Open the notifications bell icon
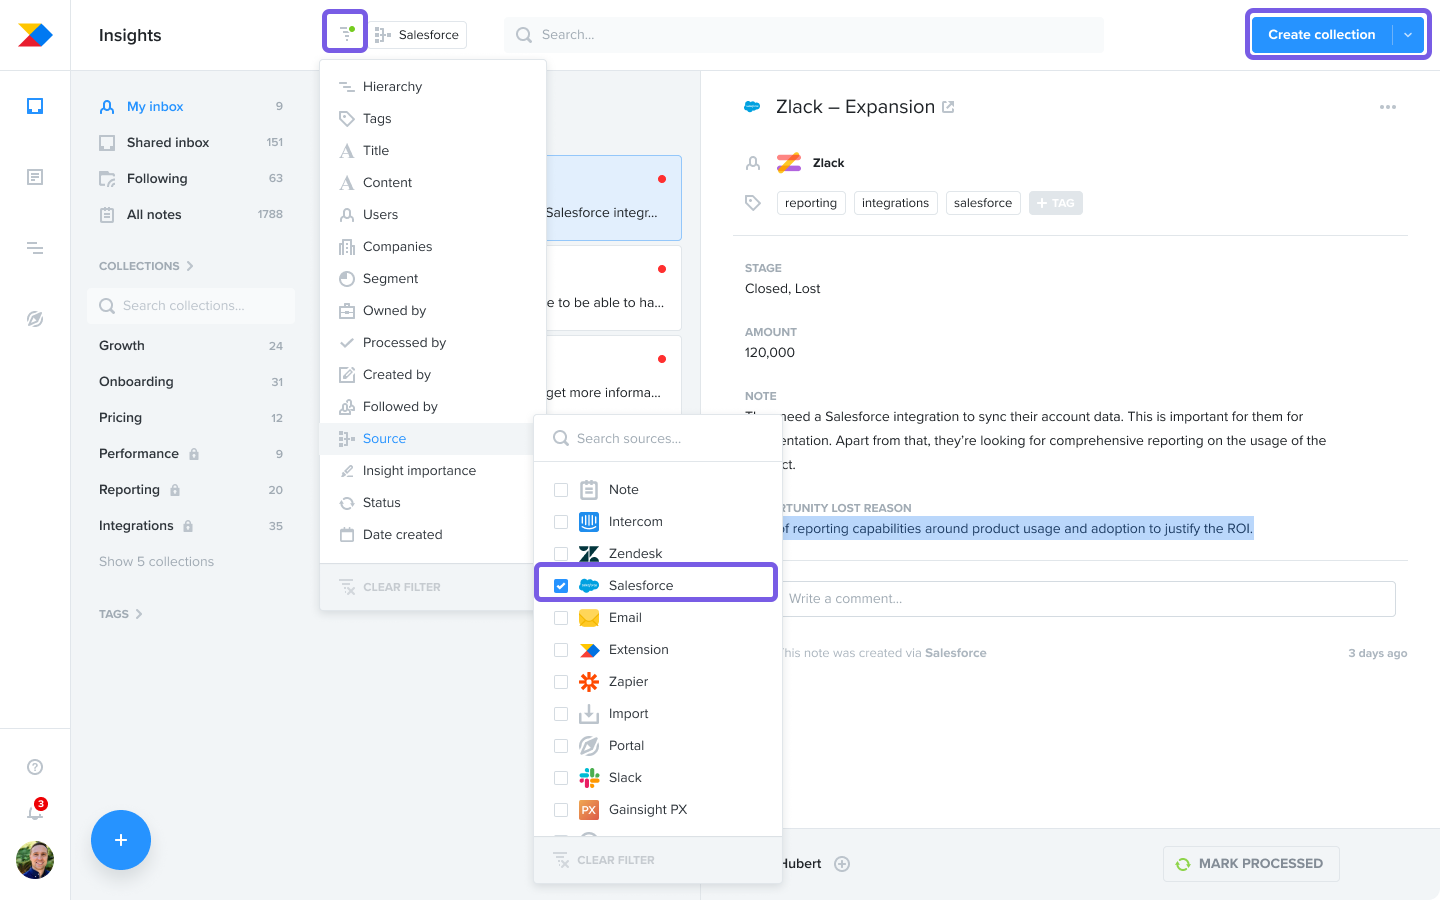The image size is (1440, 900). coord(35,811)
